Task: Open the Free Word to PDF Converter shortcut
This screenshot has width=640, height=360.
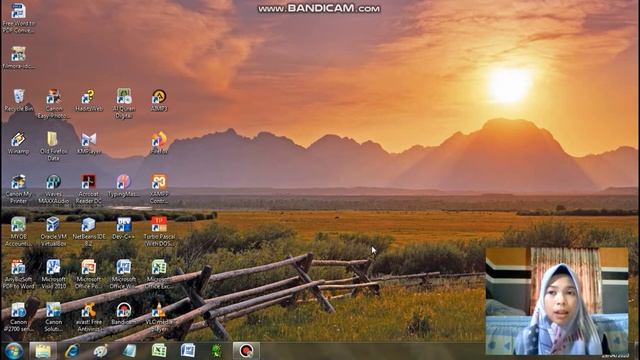Action: 18,18
